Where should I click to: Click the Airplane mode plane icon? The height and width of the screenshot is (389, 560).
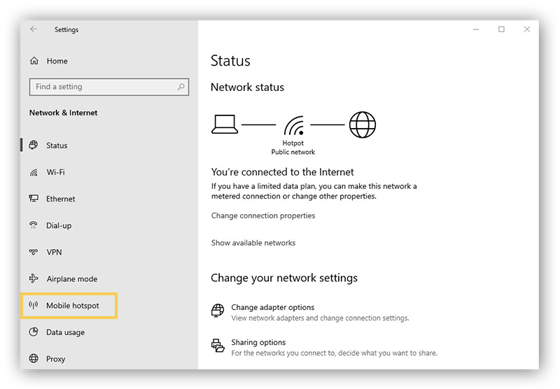[x=34, y=278]
